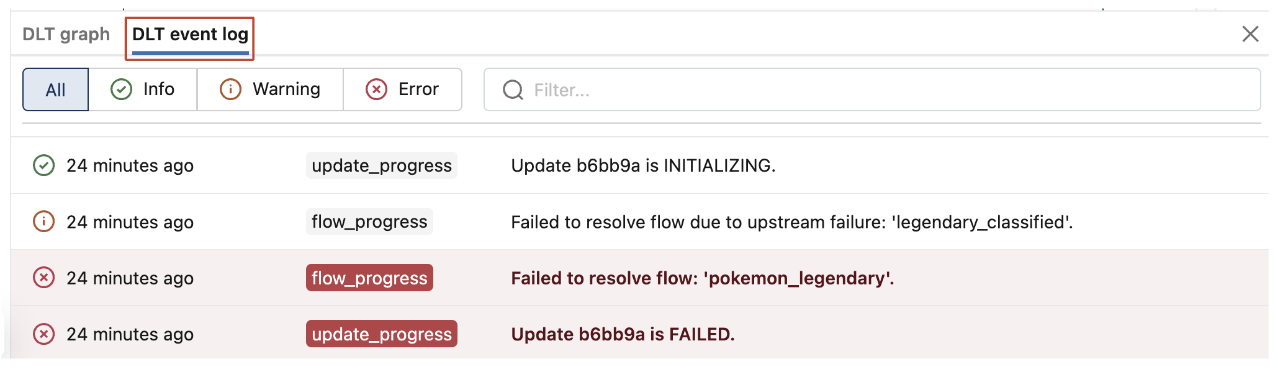1278x370 pixels.
Task: Show only Error events
Action: coord(402,89)
